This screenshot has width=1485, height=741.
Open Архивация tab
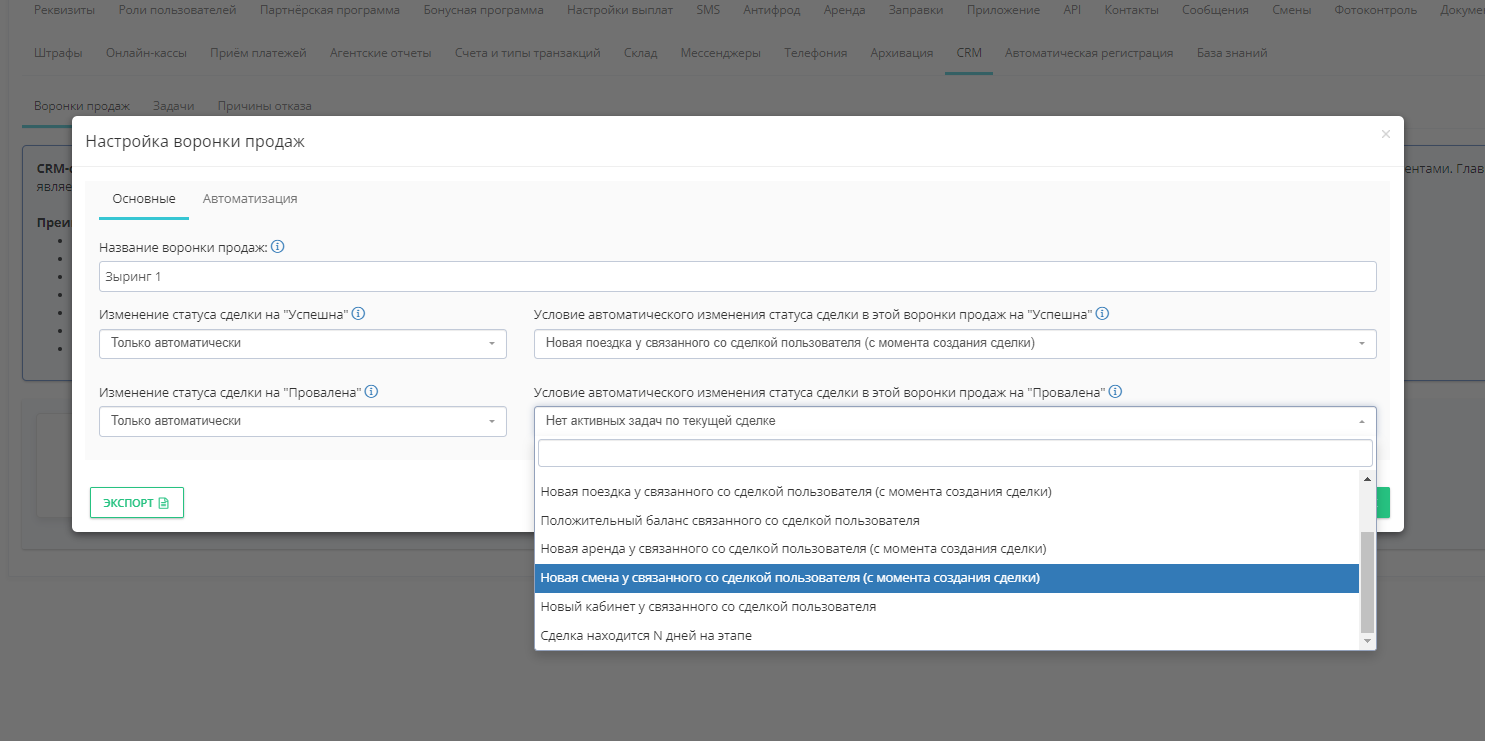tap(902, 53)
